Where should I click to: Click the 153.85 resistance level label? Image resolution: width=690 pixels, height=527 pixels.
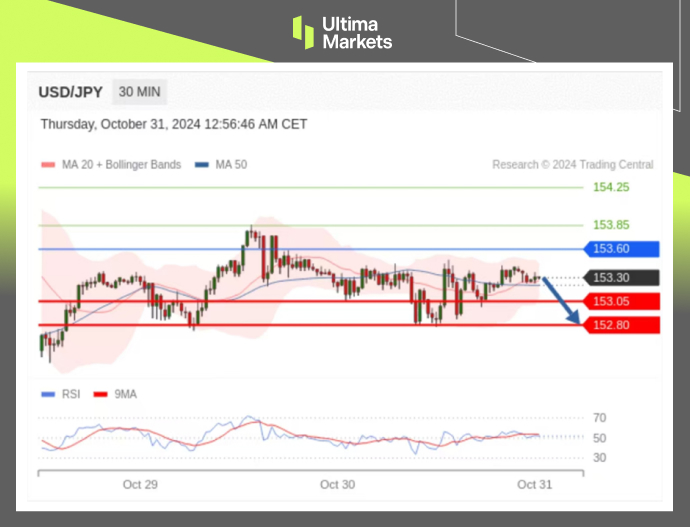coord(611,225)
